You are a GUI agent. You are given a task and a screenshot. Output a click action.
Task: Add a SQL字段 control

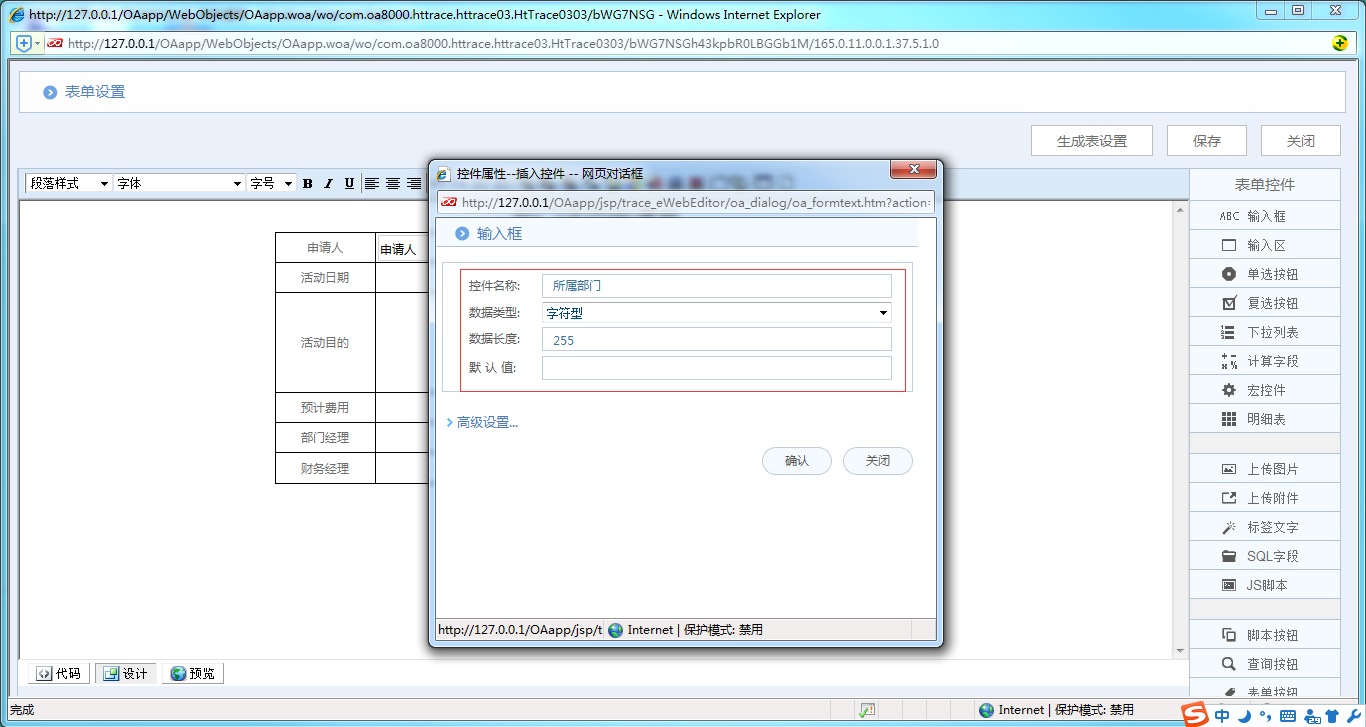click(1264, 555)
